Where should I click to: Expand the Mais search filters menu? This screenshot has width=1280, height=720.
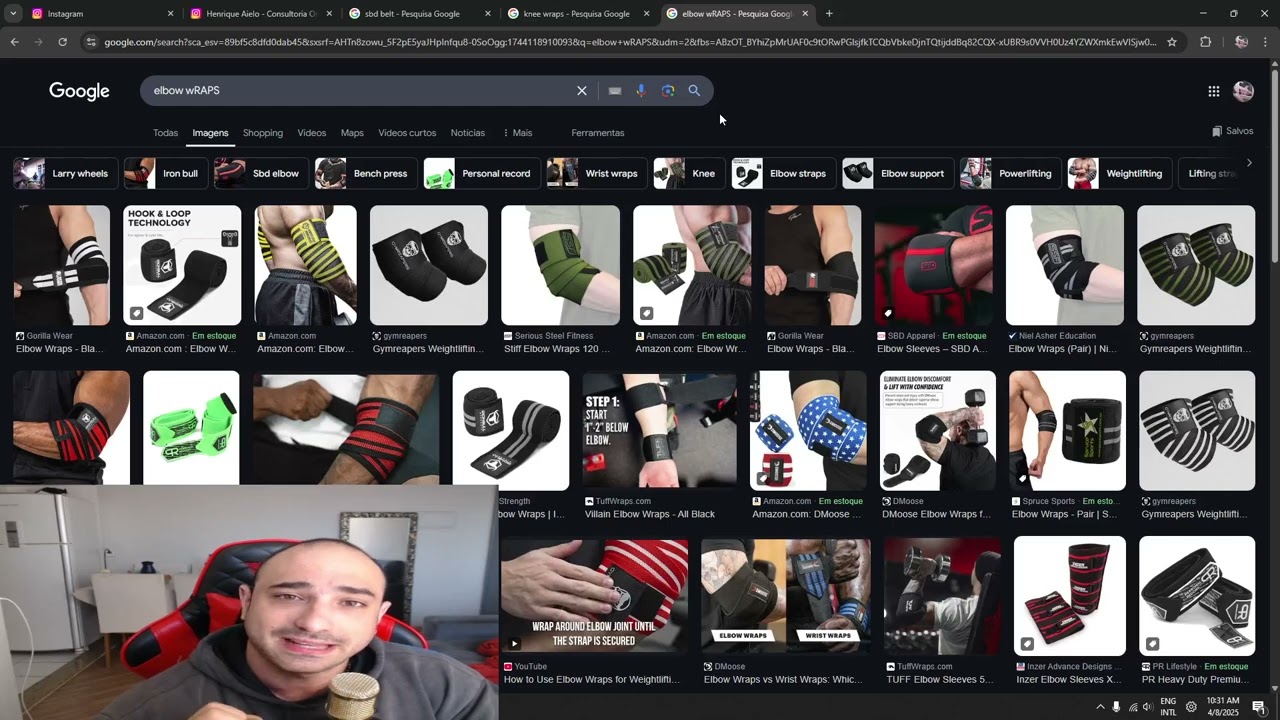coord(518,133)
